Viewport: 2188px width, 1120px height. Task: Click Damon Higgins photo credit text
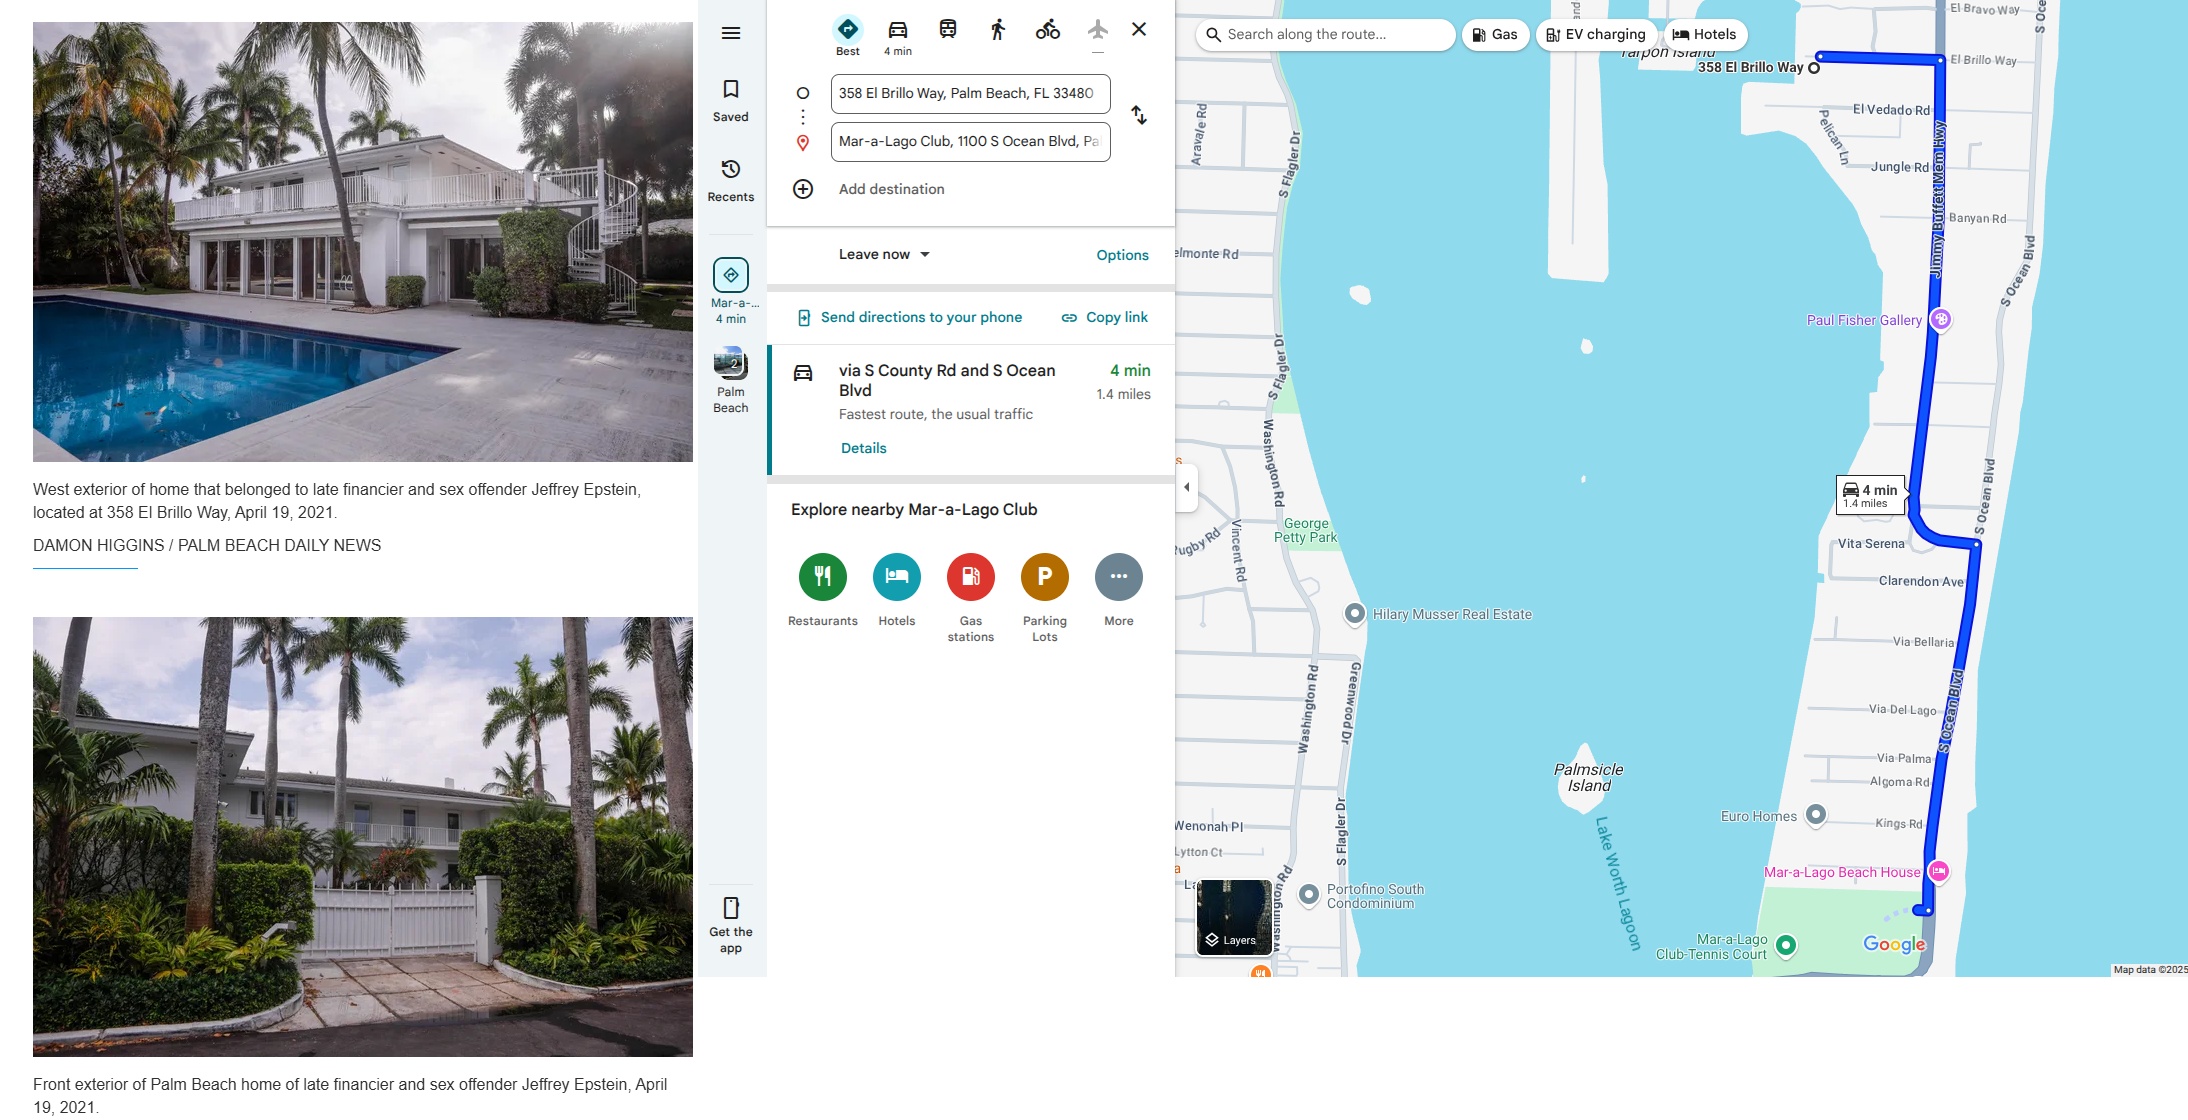(207, 545)
